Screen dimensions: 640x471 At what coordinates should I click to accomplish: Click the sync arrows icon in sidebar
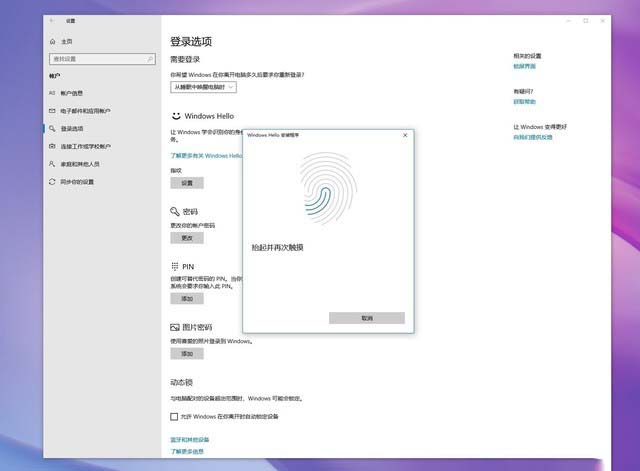52,182
